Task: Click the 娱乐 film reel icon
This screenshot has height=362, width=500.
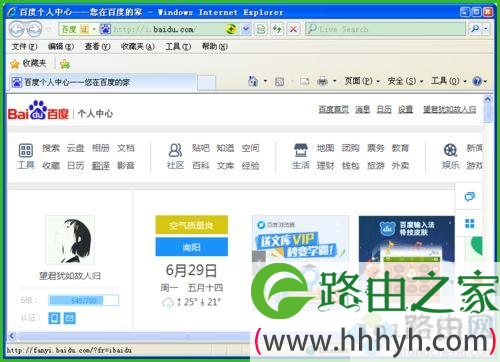Action: coord(450,150)
